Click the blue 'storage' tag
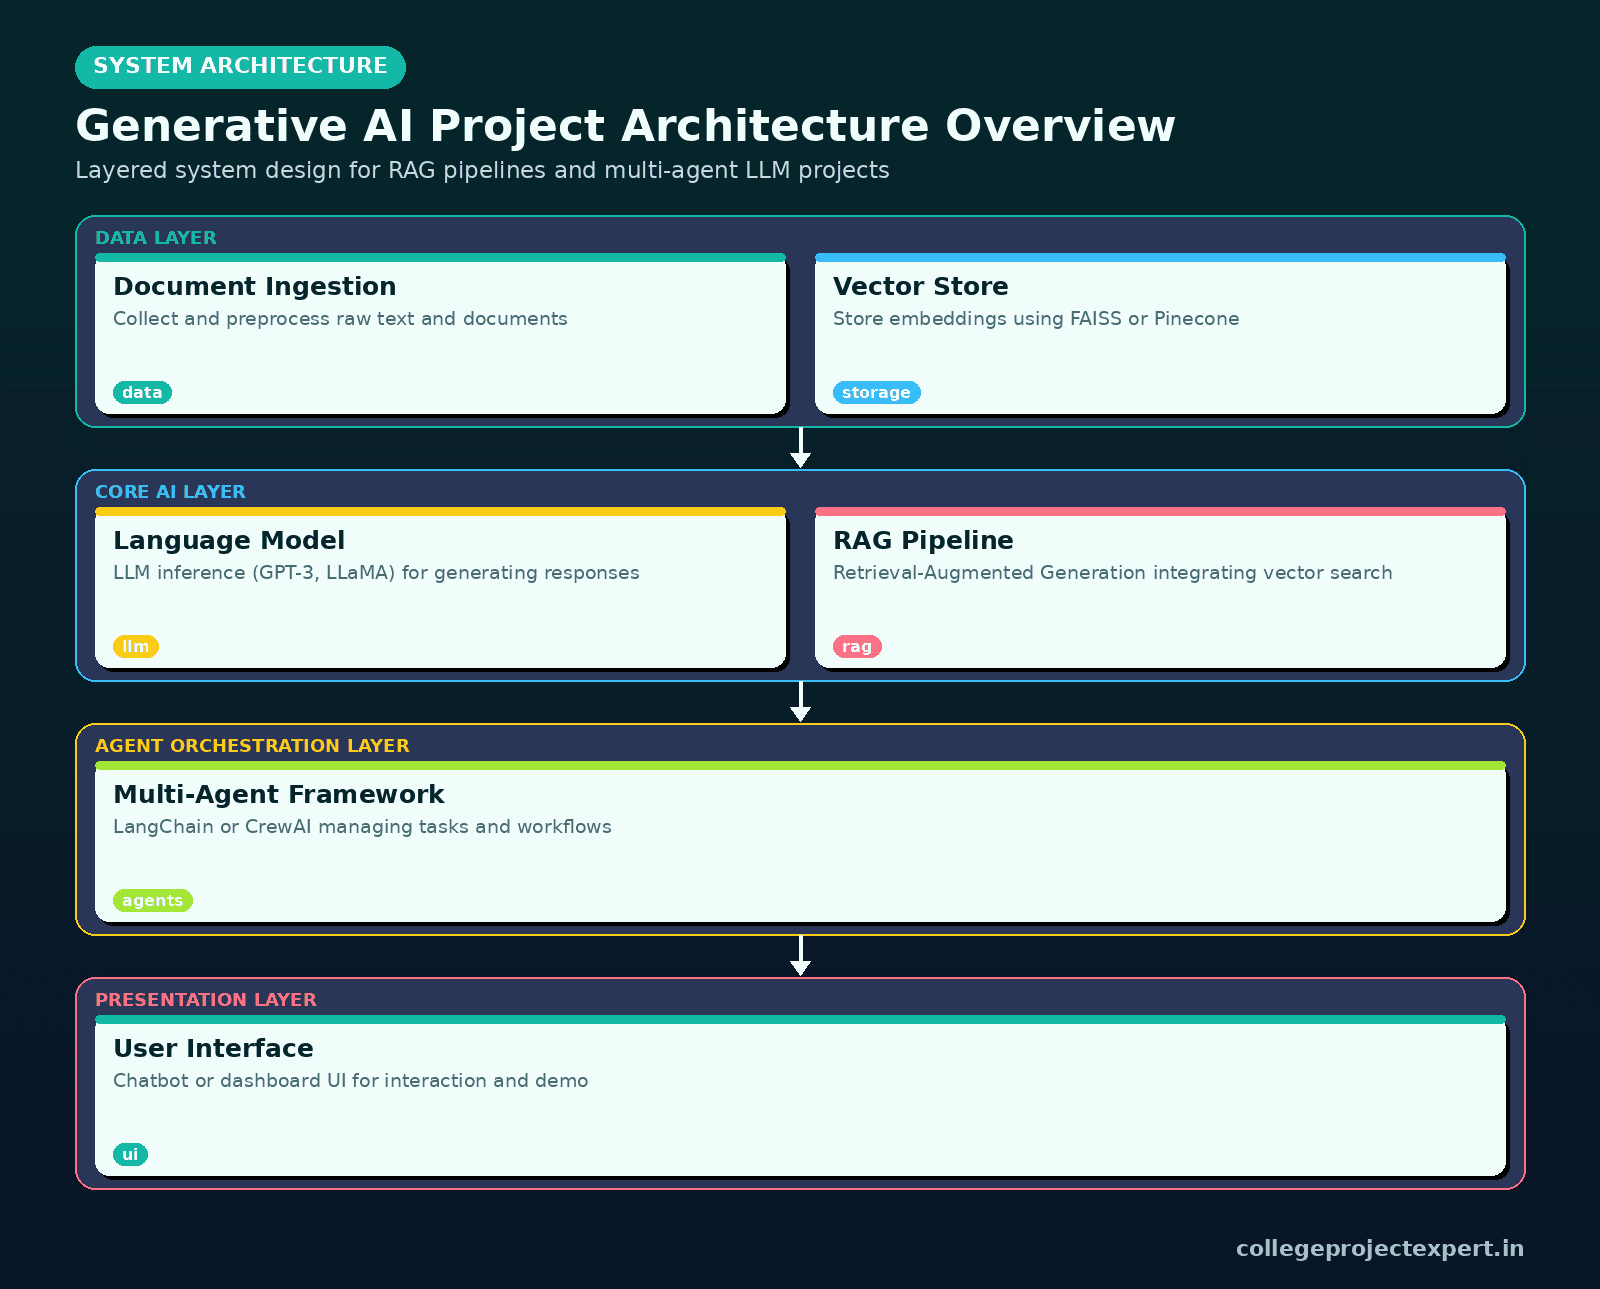This screenshot has height=1289, width=1600. pyautogui.click(x=876, y=393)
